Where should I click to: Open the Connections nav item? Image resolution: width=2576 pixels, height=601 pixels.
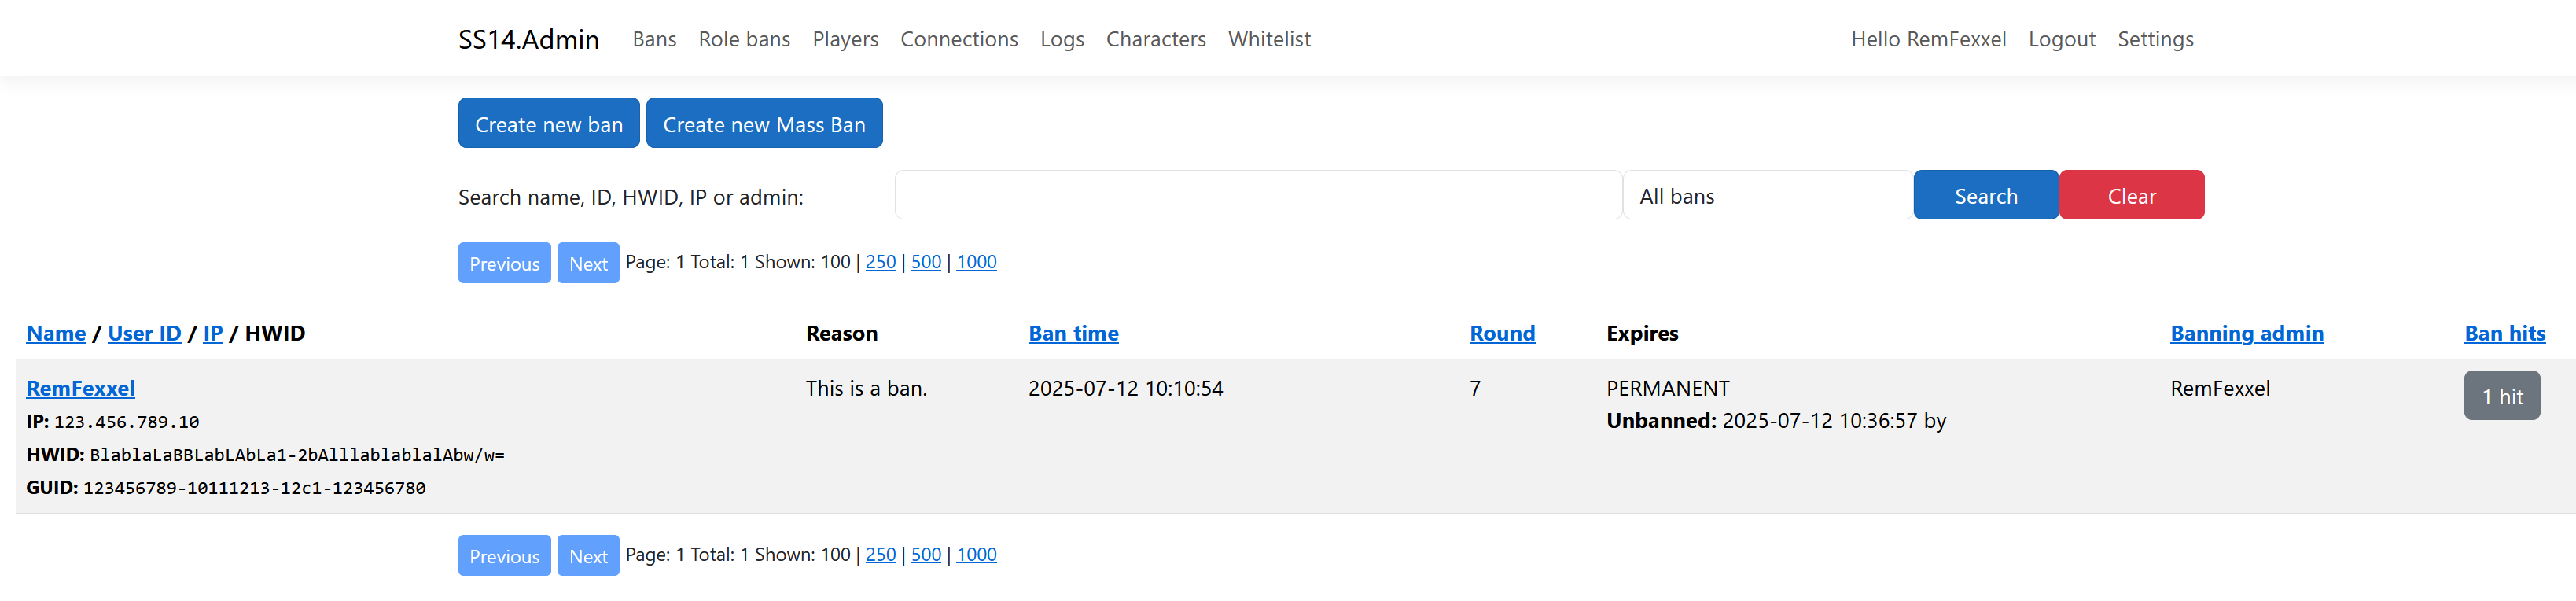pyautogui.click(x=958, y=39)
